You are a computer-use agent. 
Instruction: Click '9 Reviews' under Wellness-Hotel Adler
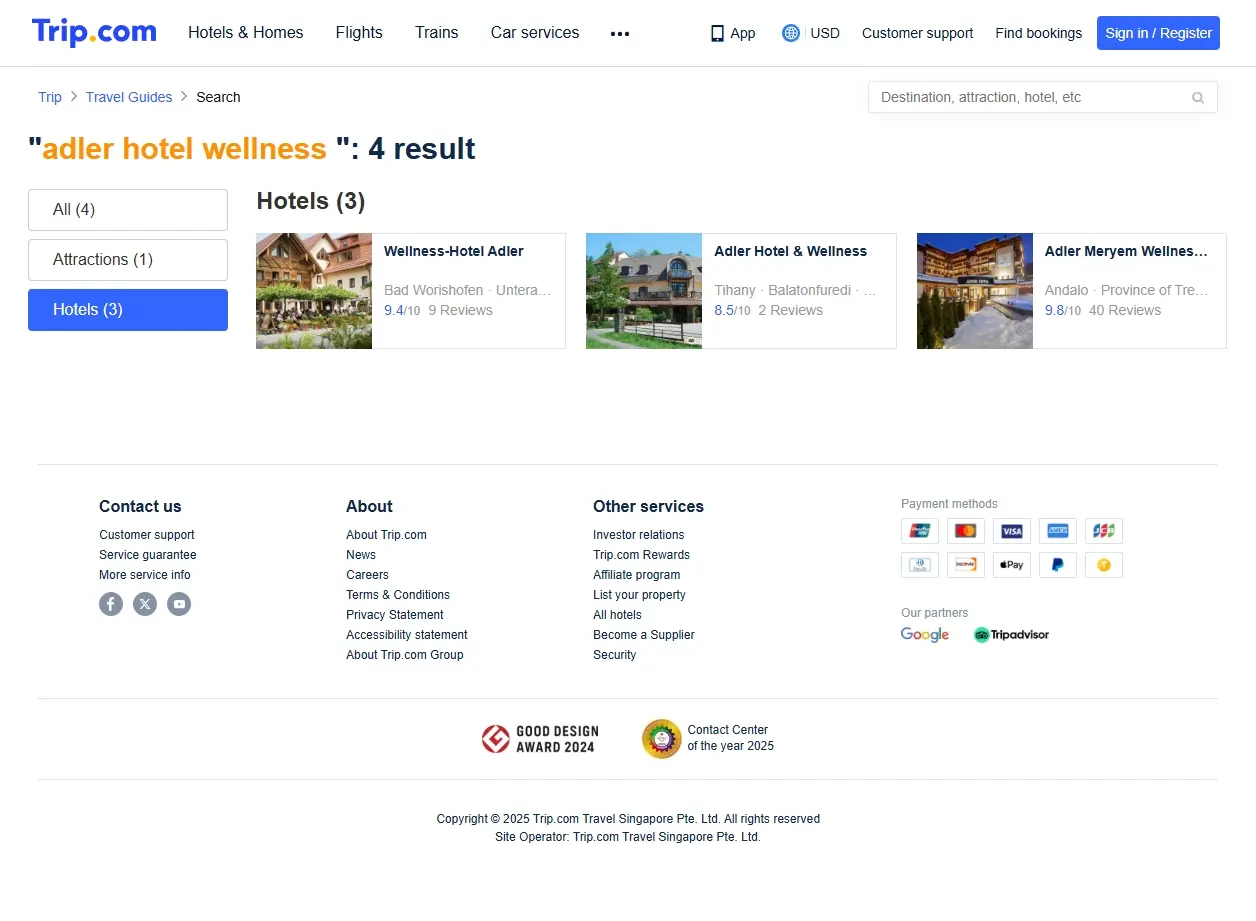(x=460, y=310)
